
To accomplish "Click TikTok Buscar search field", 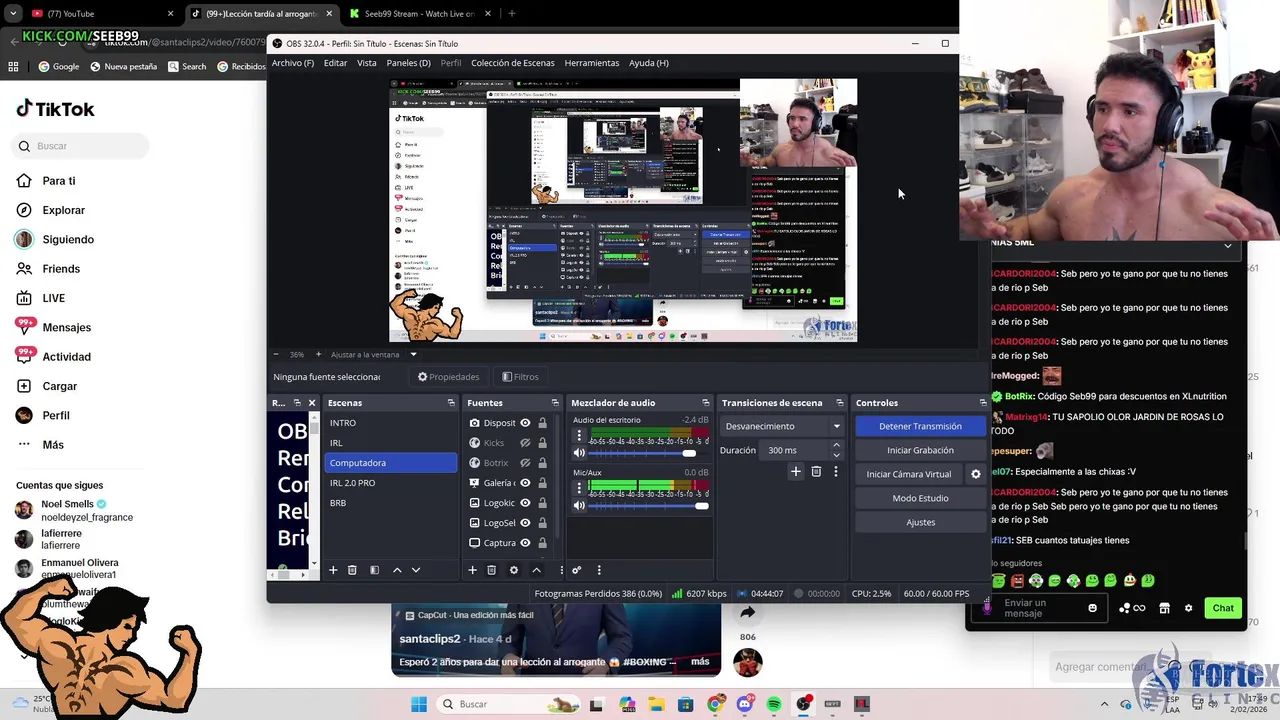I will [82, 146].
